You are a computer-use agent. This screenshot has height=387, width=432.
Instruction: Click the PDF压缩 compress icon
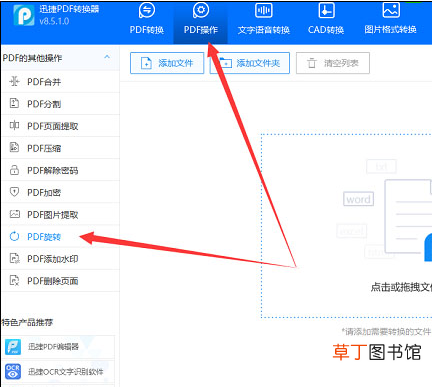click(14, 147)
